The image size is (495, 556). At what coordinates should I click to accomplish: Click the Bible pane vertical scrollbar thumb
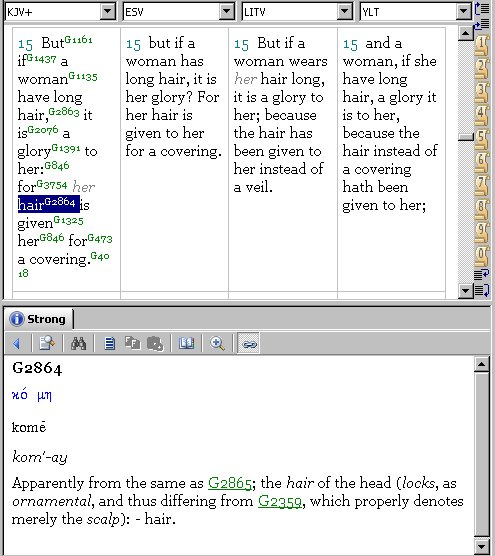(466, 137)
